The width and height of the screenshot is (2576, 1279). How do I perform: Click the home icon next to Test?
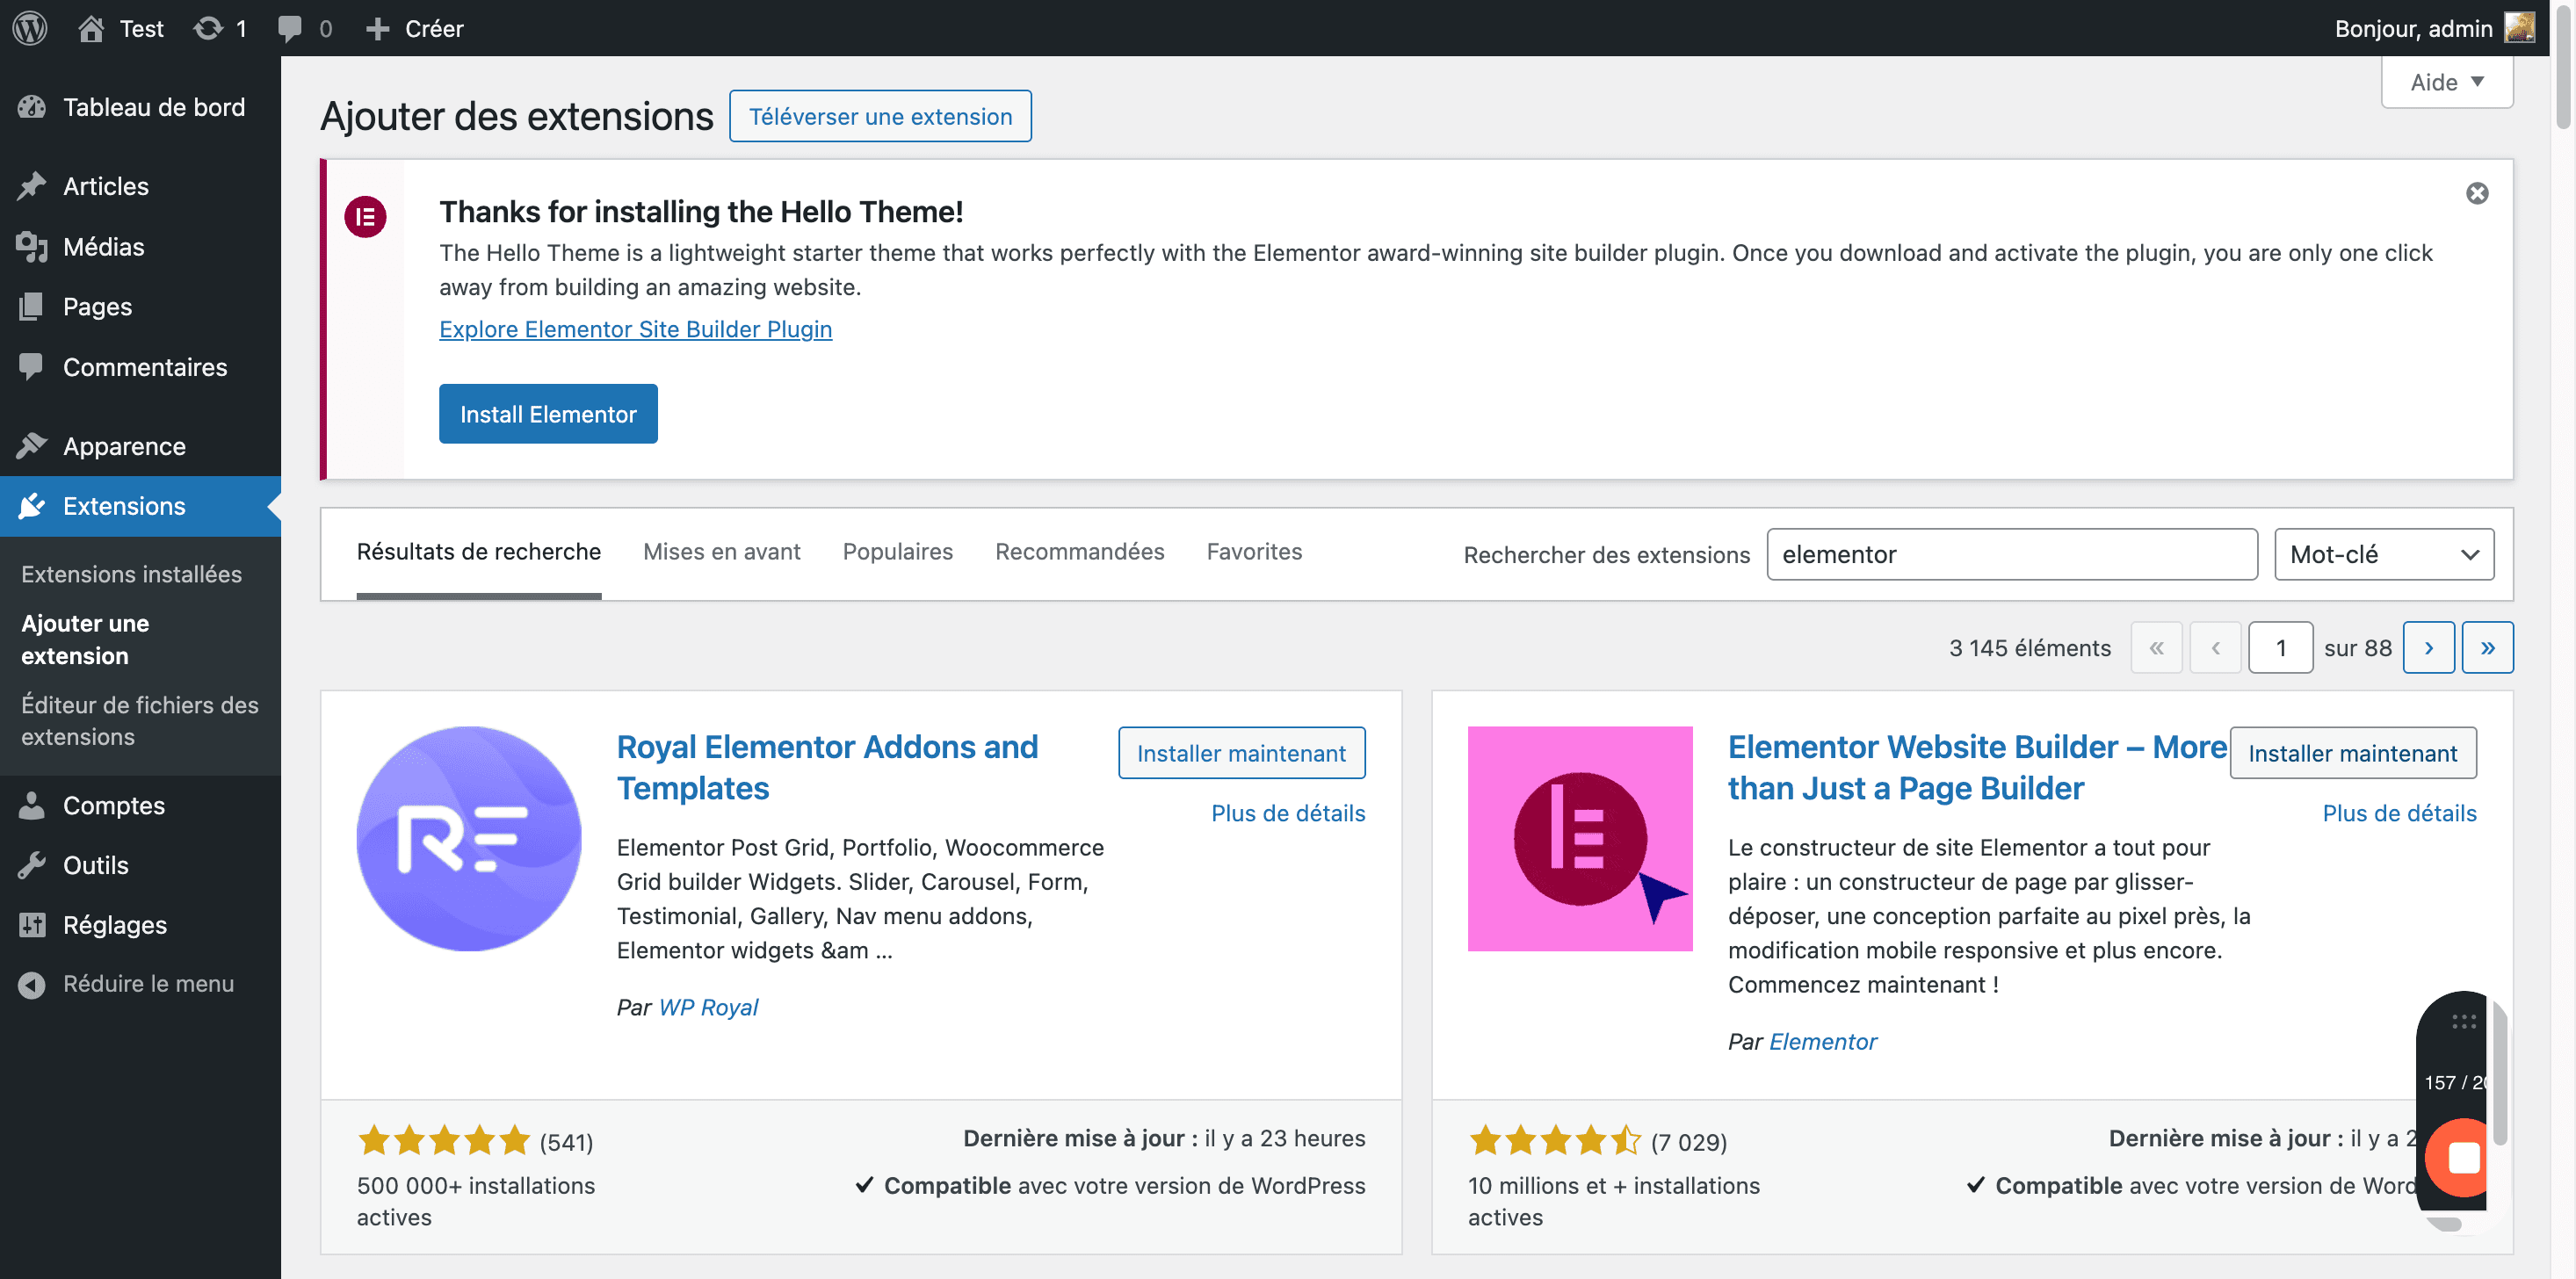click(x=91, y=28)
